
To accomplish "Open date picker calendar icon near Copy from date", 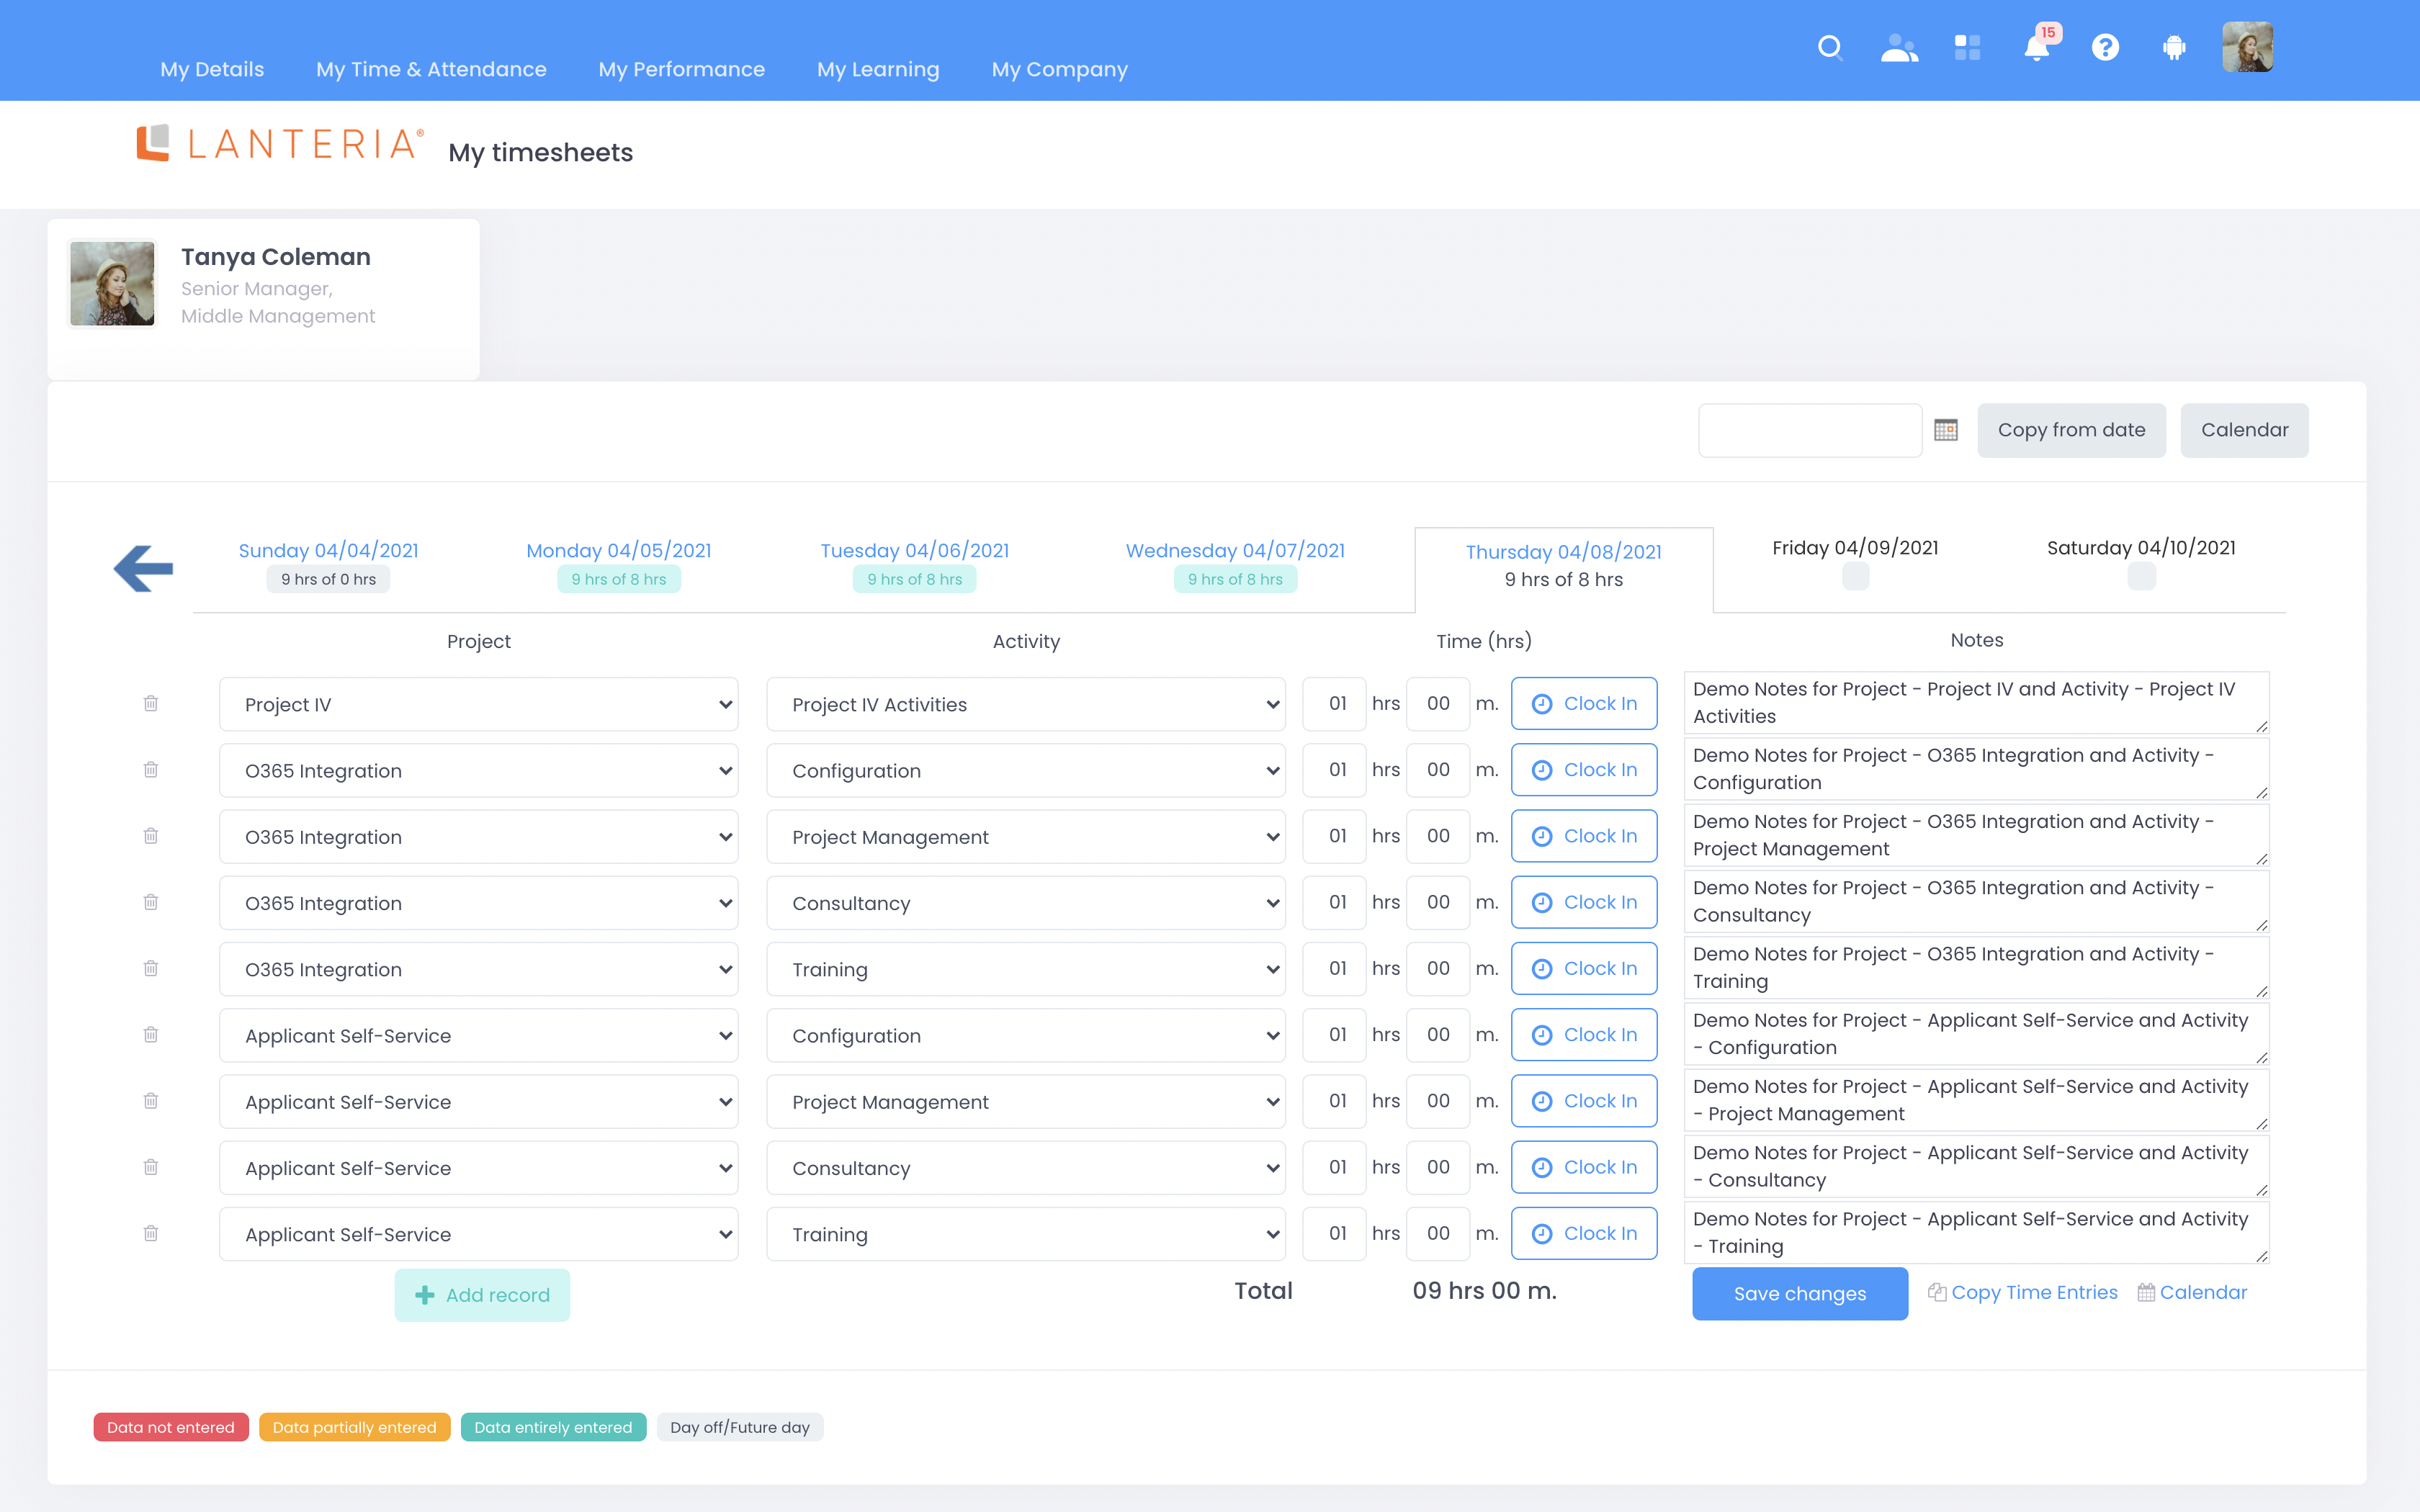I will [x=1946, y=430].
